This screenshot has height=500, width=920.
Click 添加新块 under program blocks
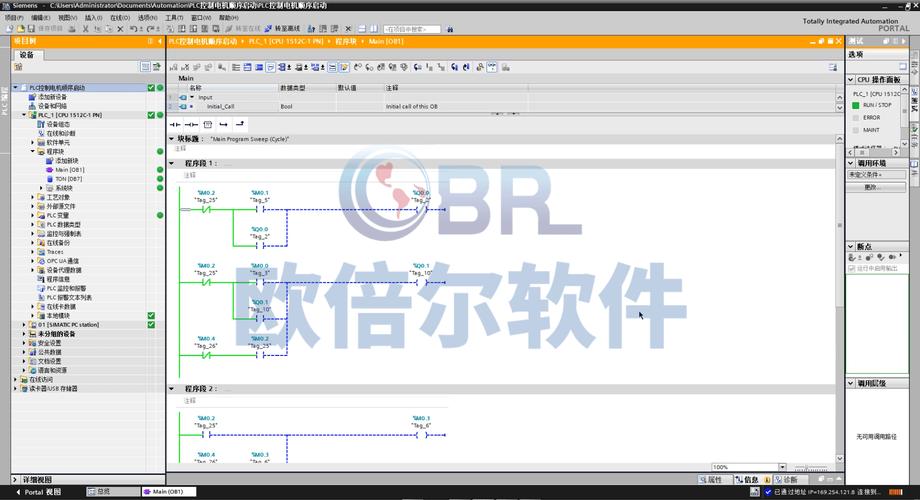pyautogui.click(x=66, y=160)
